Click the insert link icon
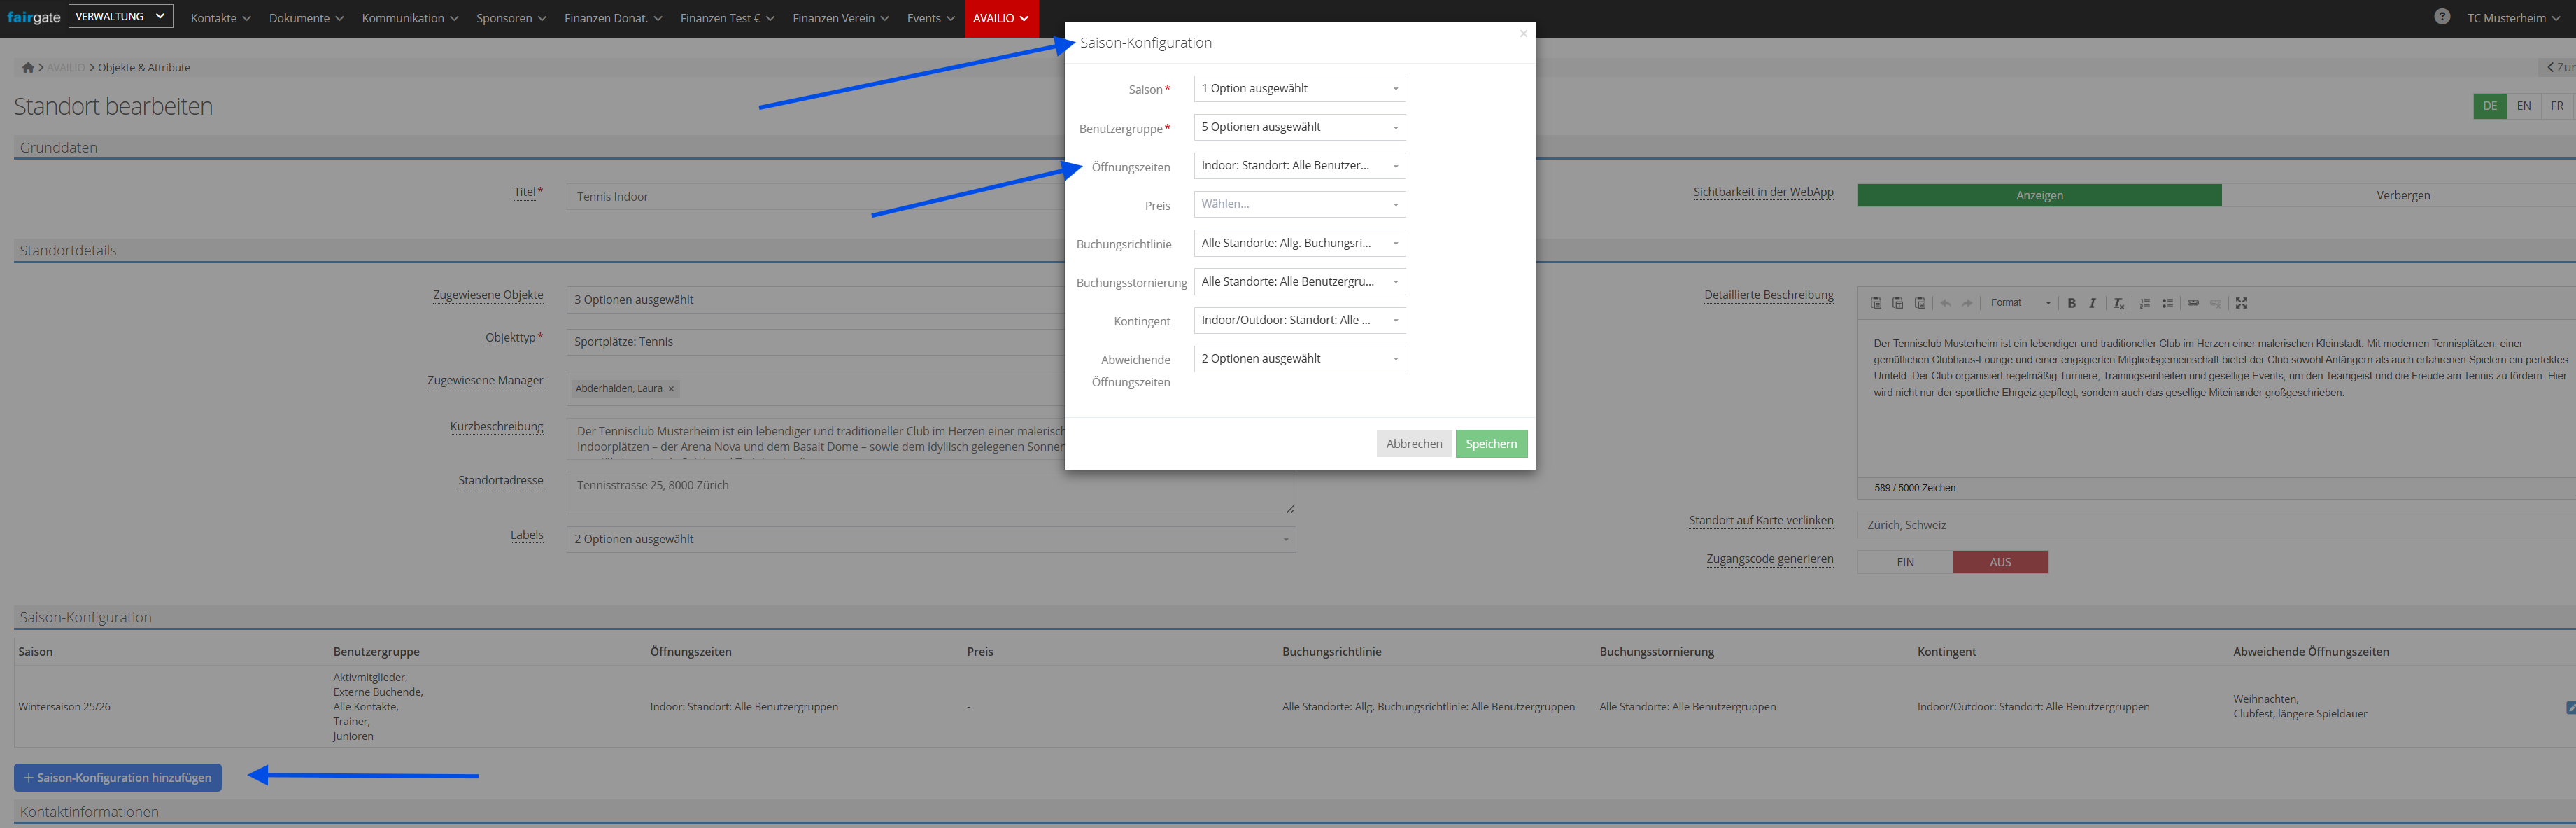This screenshot has width=2576, height=828. 2193,303
